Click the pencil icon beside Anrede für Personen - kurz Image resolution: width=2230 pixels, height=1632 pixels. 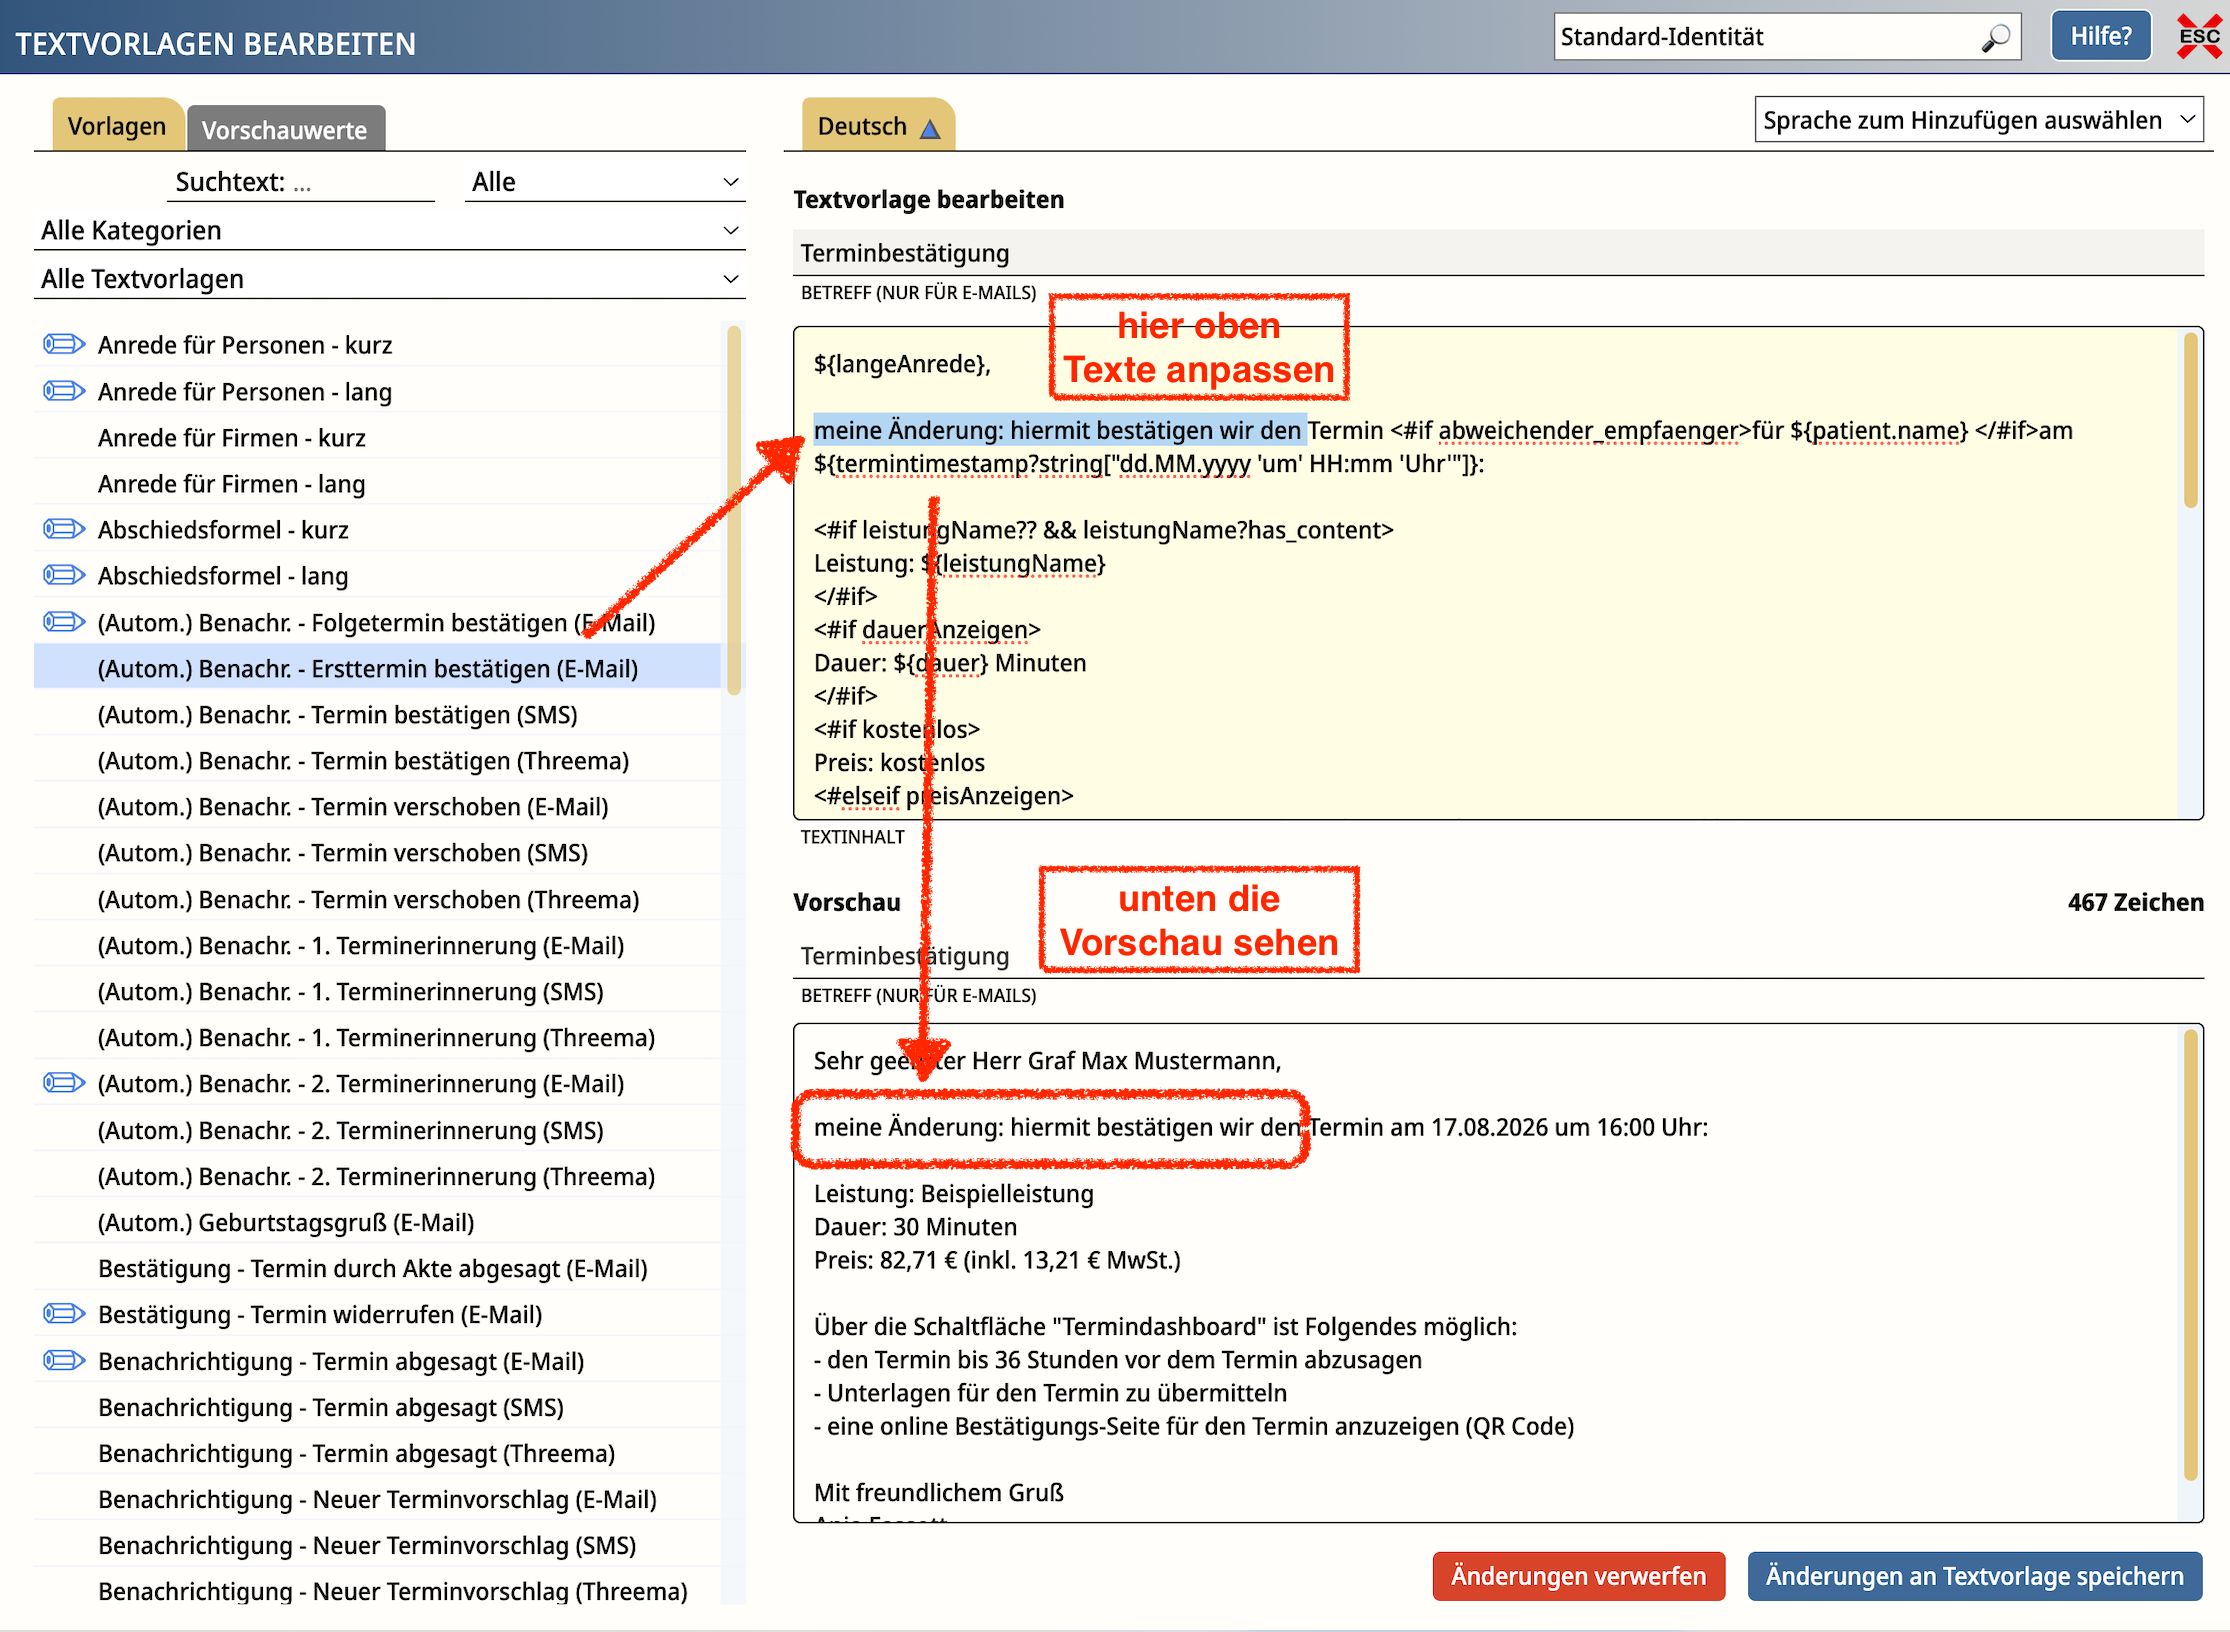[x=64, y=345]
